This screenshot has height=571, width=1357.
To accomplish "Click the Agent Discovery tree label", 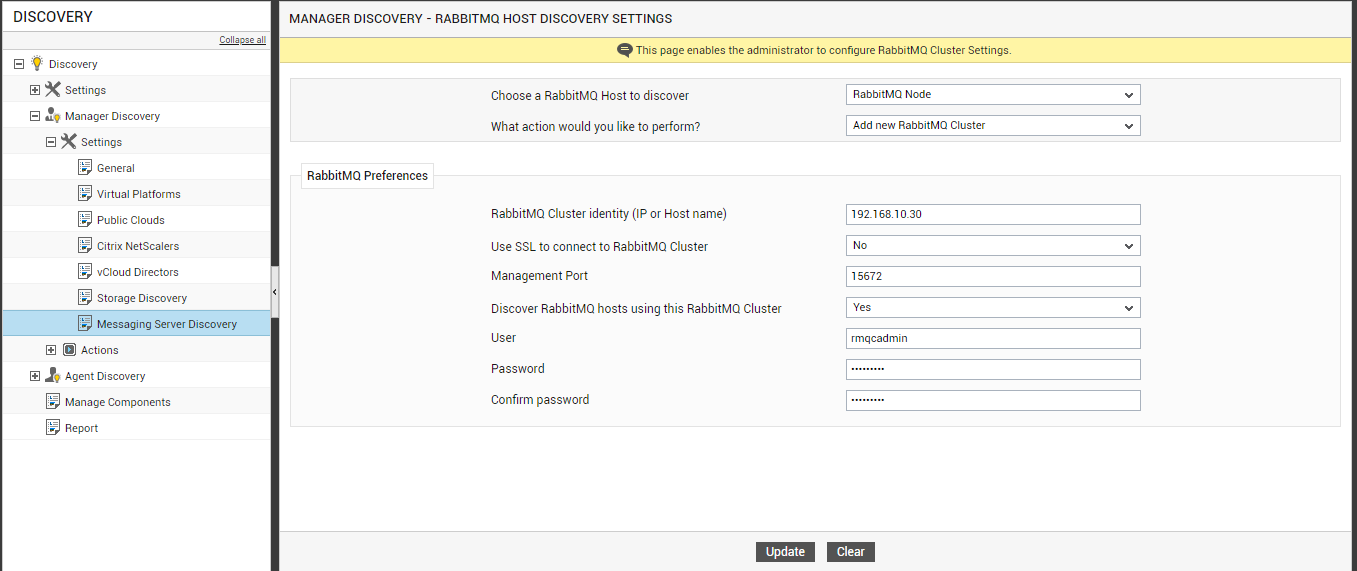I will click(x=105, y=376).
